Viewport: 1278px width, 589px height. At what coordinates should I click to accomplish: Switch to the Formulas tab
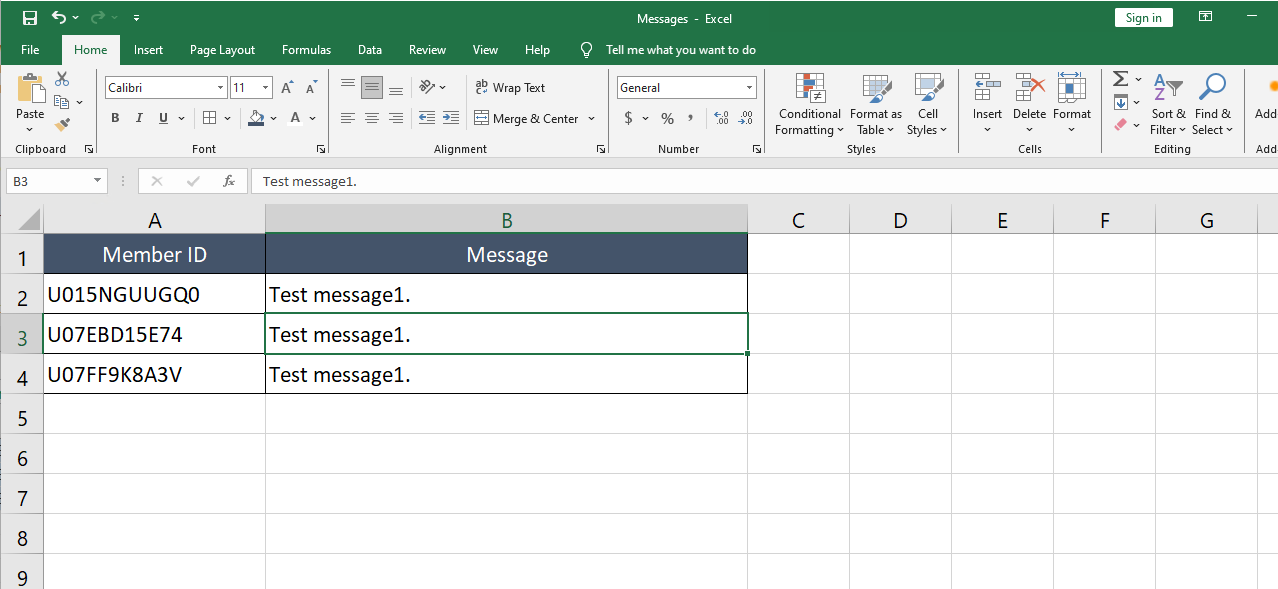pyautogui.click(x=306, y=50)
